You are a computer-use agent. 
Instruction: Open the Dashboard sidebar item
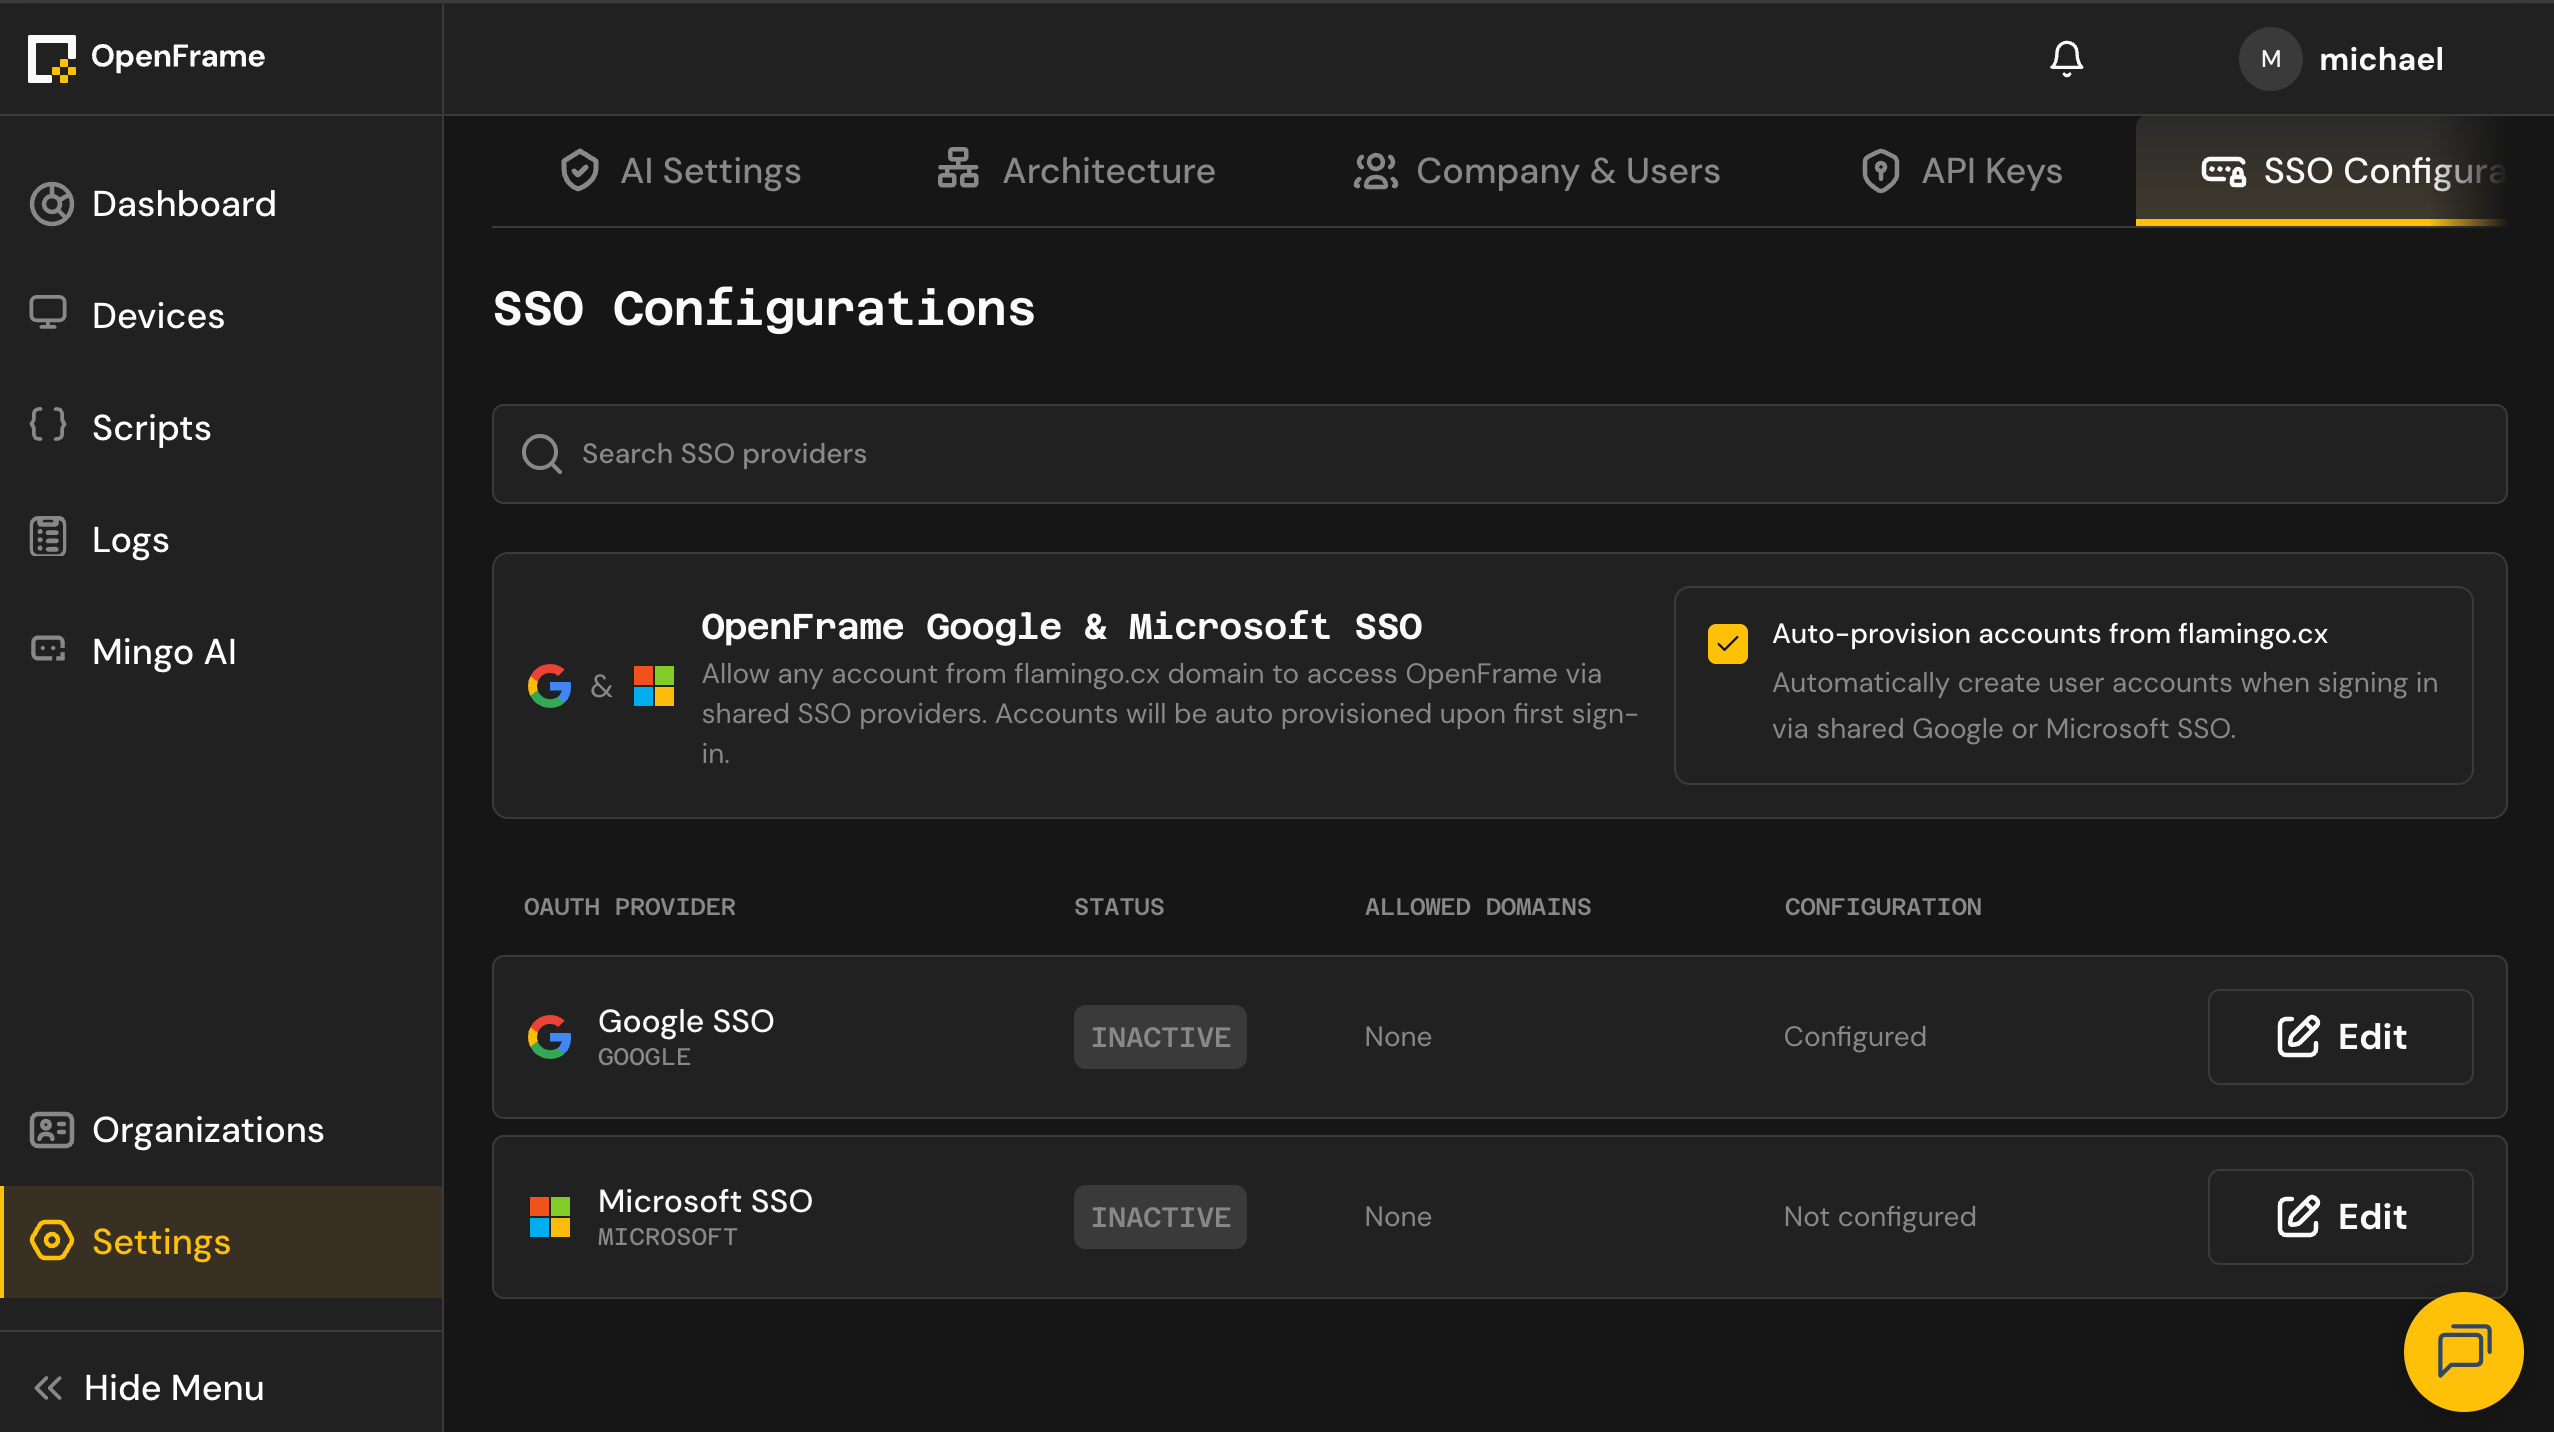pyautogui.click(x=221, y=204)
